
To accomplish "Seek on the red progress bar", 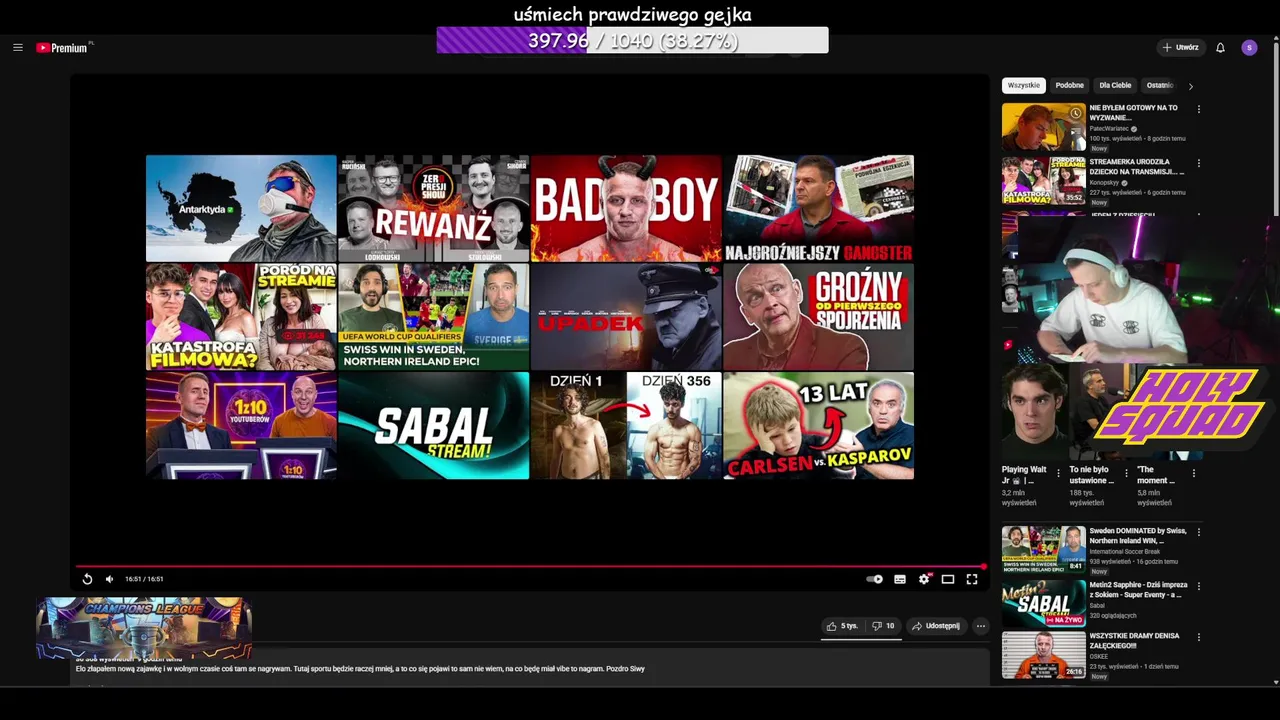I will click(x=530, y=567).
